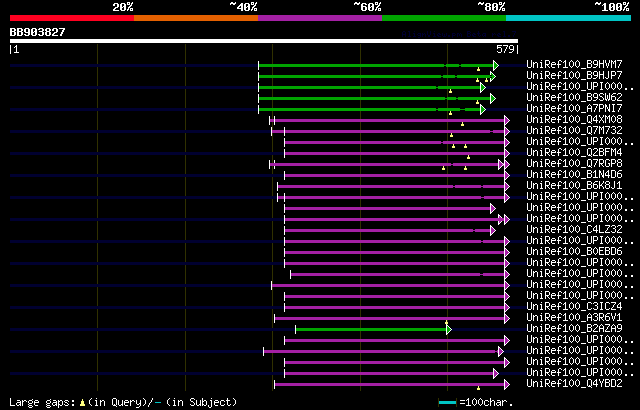Click the purple alignment bar for Q4XM08

pyautogui.click(x=387, y=120)
